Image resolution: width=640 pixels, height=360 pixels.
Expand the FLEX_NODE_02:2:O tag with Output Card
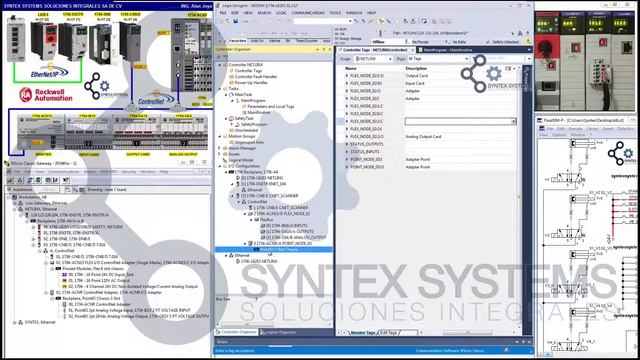347,76
